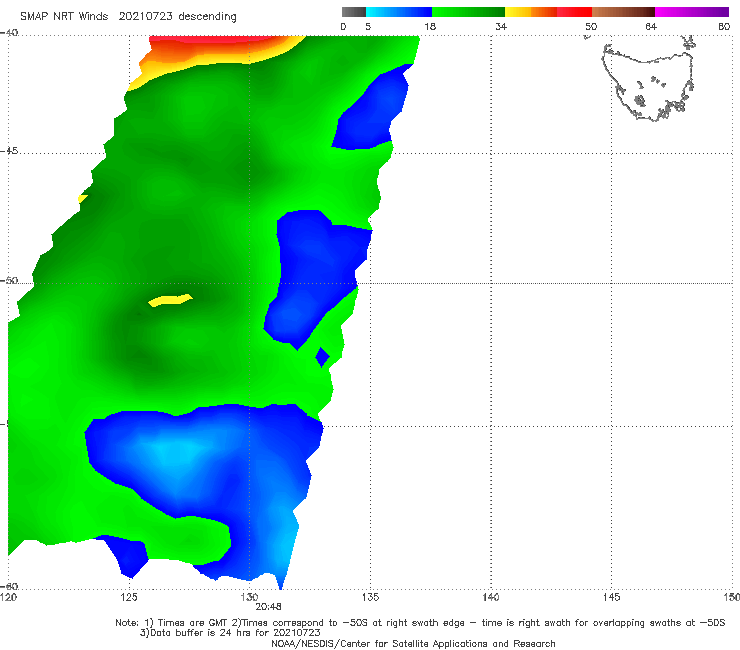Click the latitude label "-40"

point(9,32)
